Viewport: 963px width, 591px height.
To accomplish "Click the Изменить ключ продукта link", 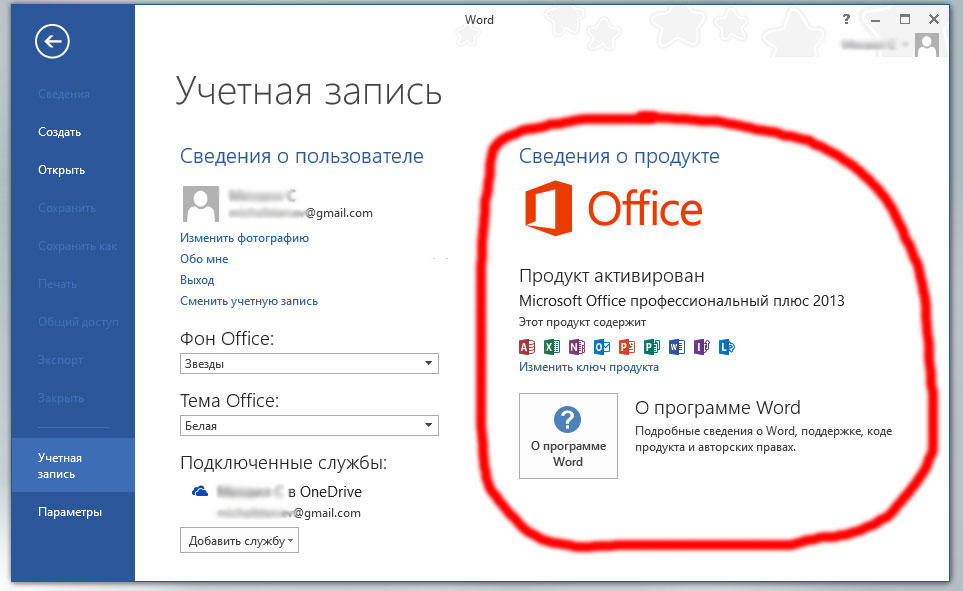I will 589,367.
